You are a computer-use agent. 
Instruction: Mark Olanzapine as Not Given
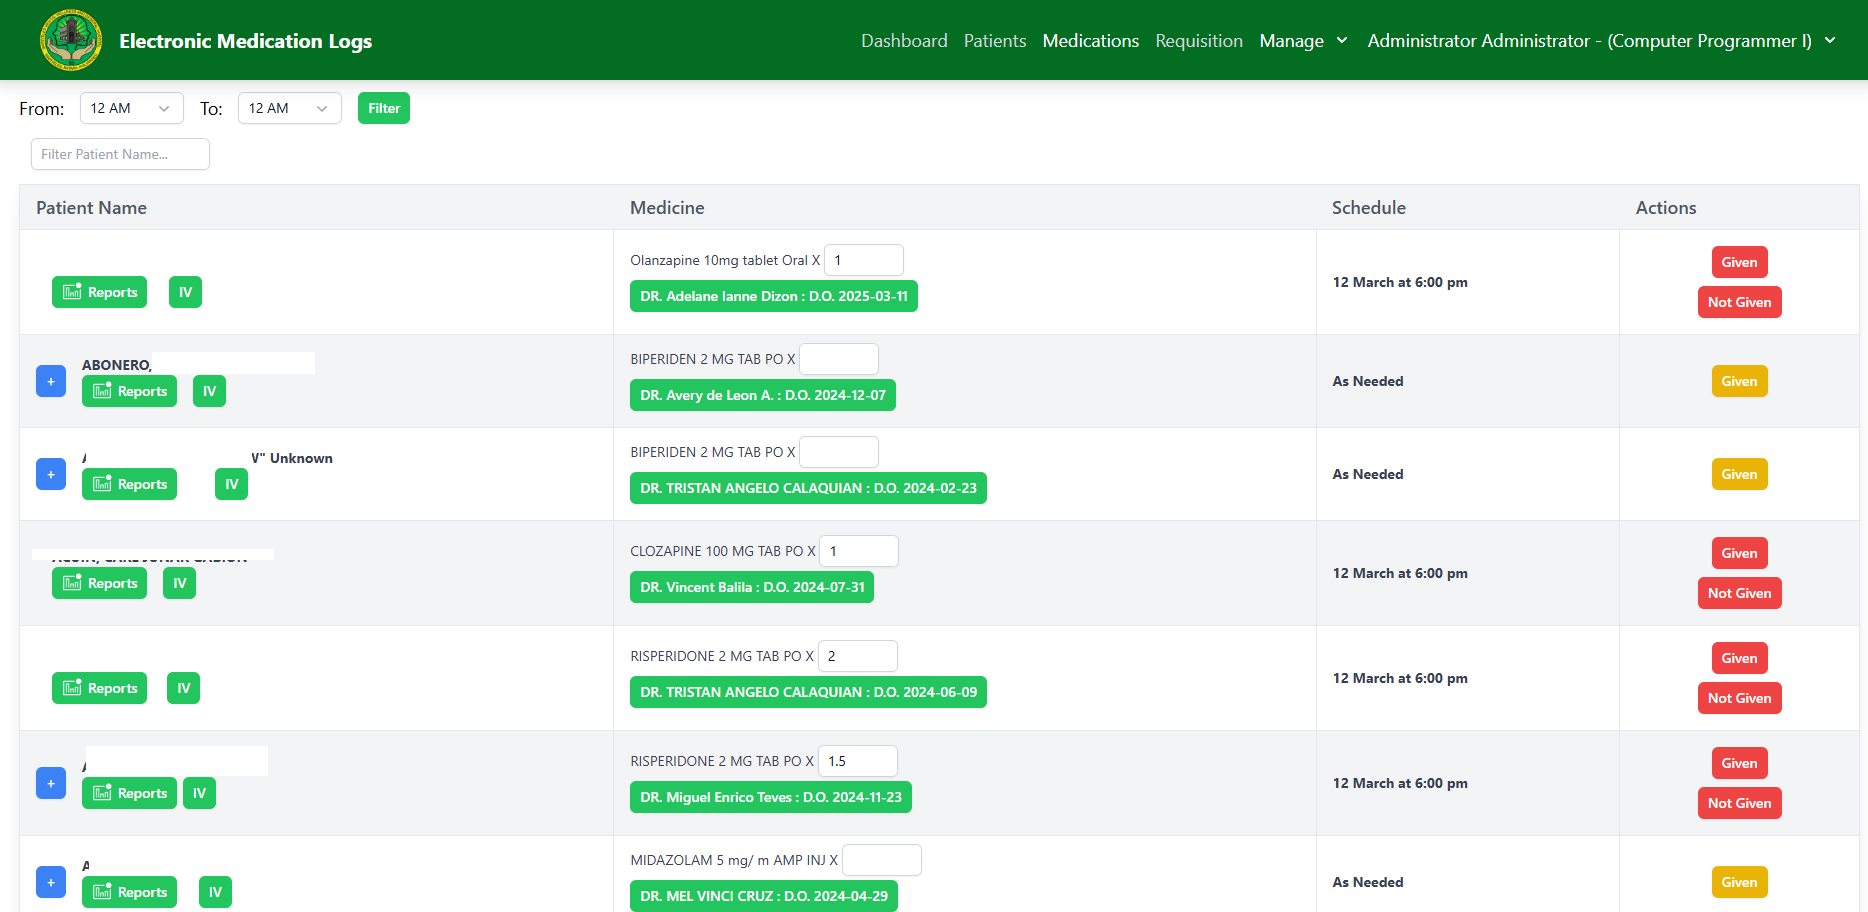1739,302
